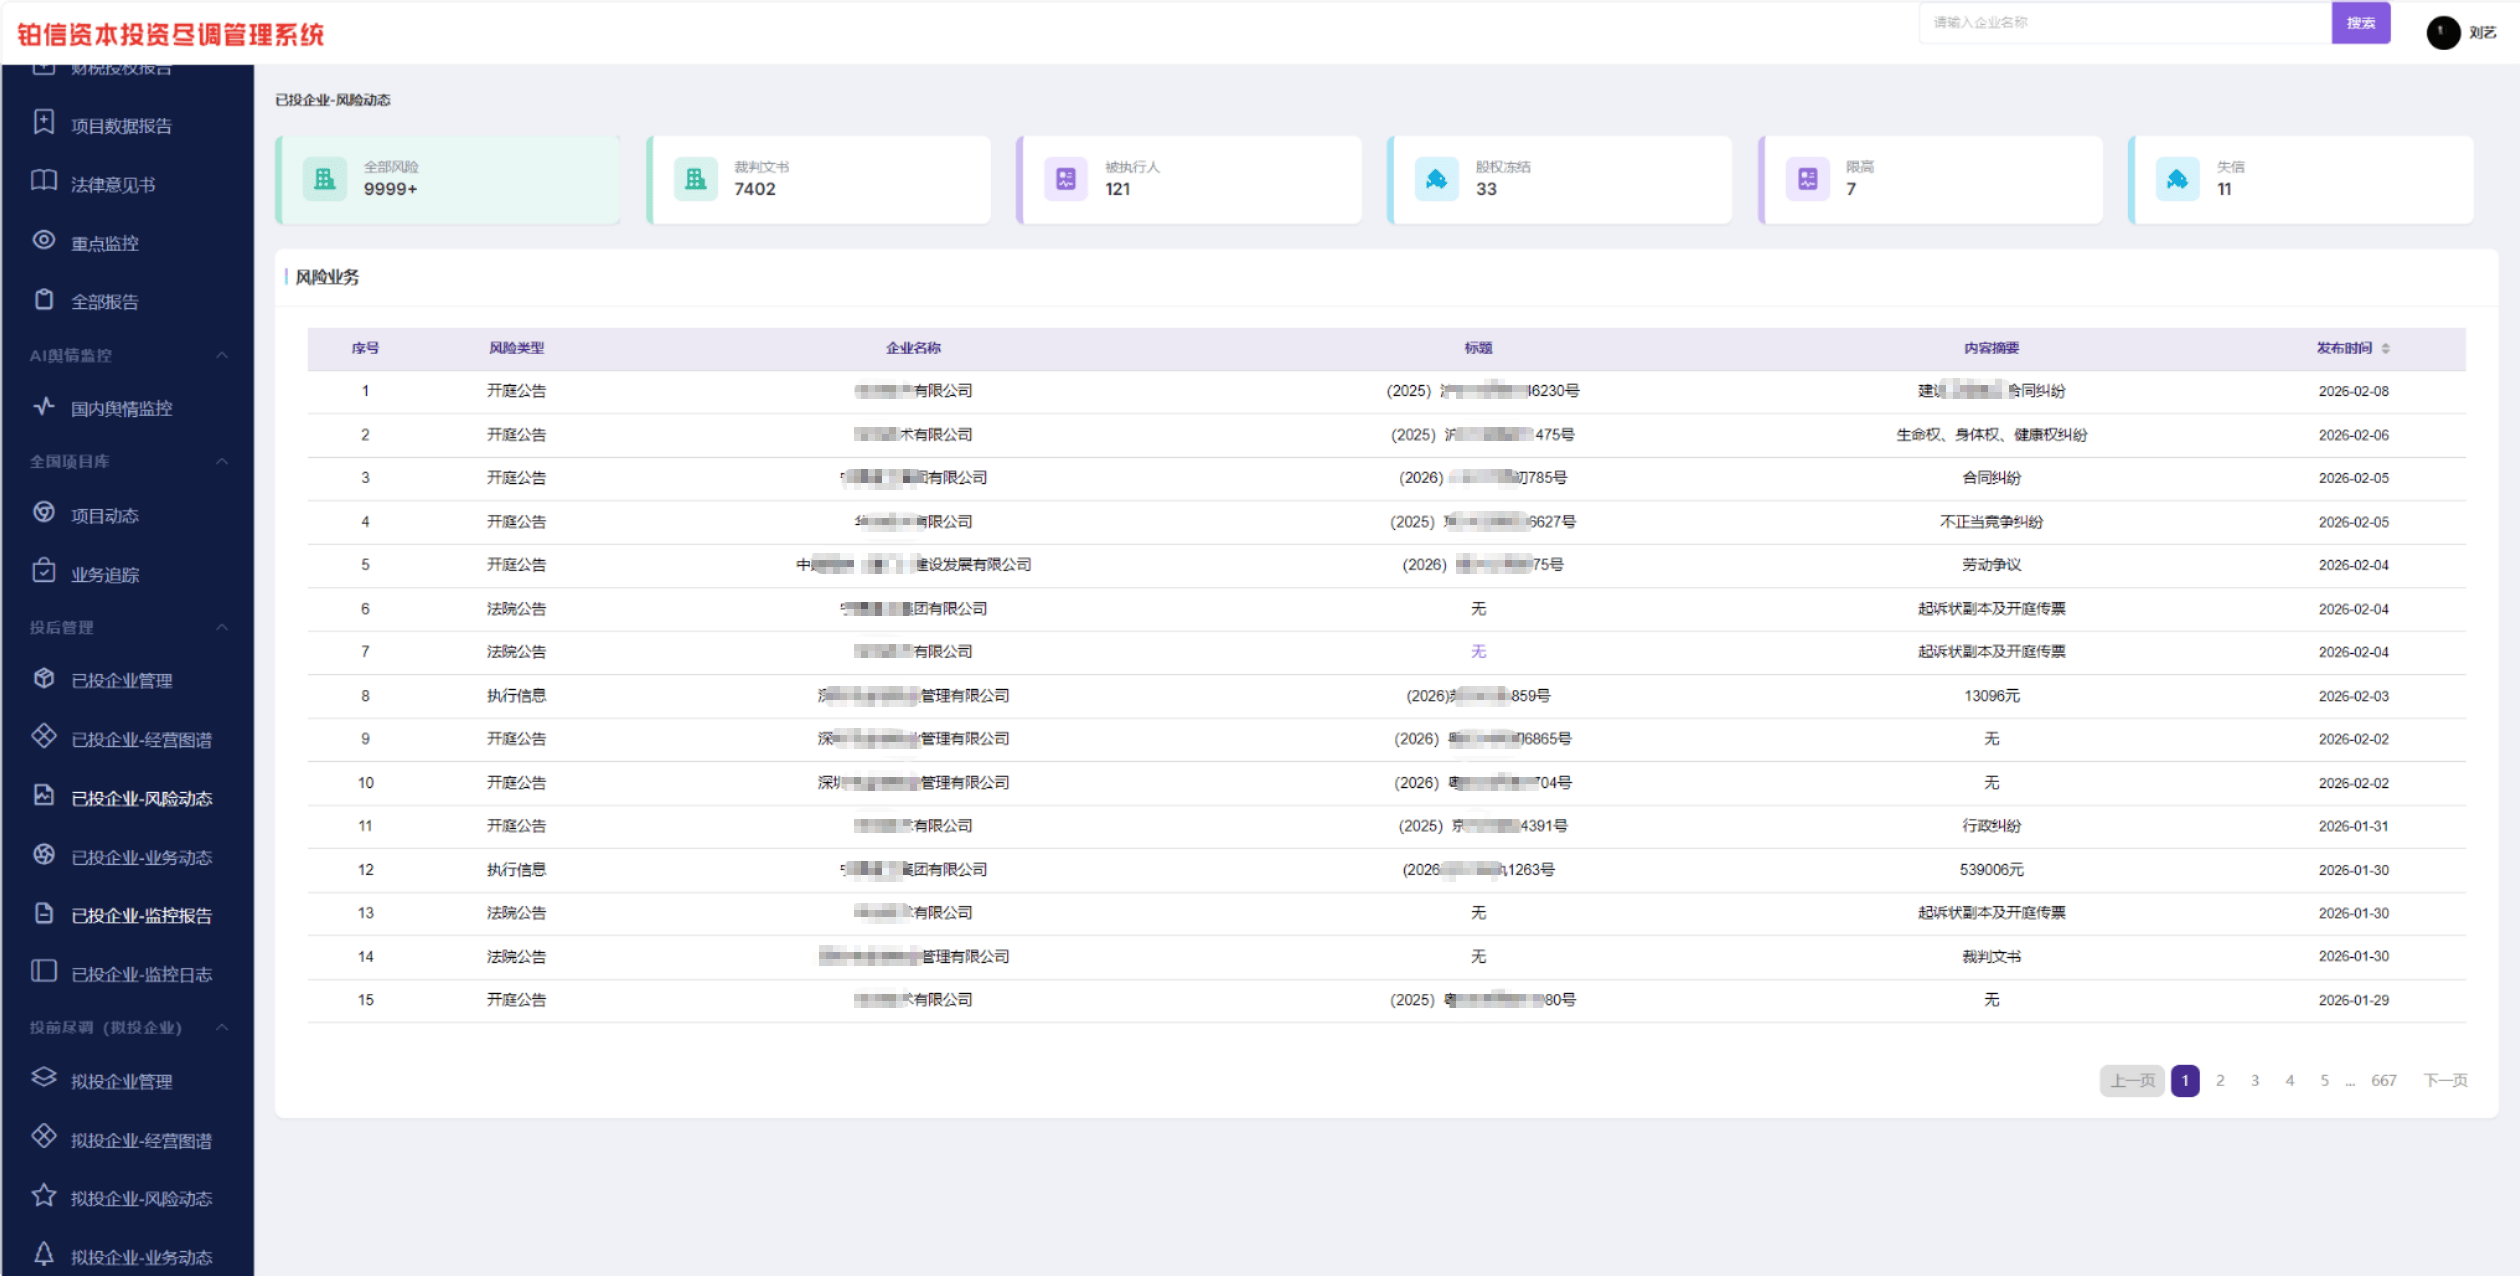Collapse the 投后管理 section chevron
2520x1276 pixels.
pos(222,627)
